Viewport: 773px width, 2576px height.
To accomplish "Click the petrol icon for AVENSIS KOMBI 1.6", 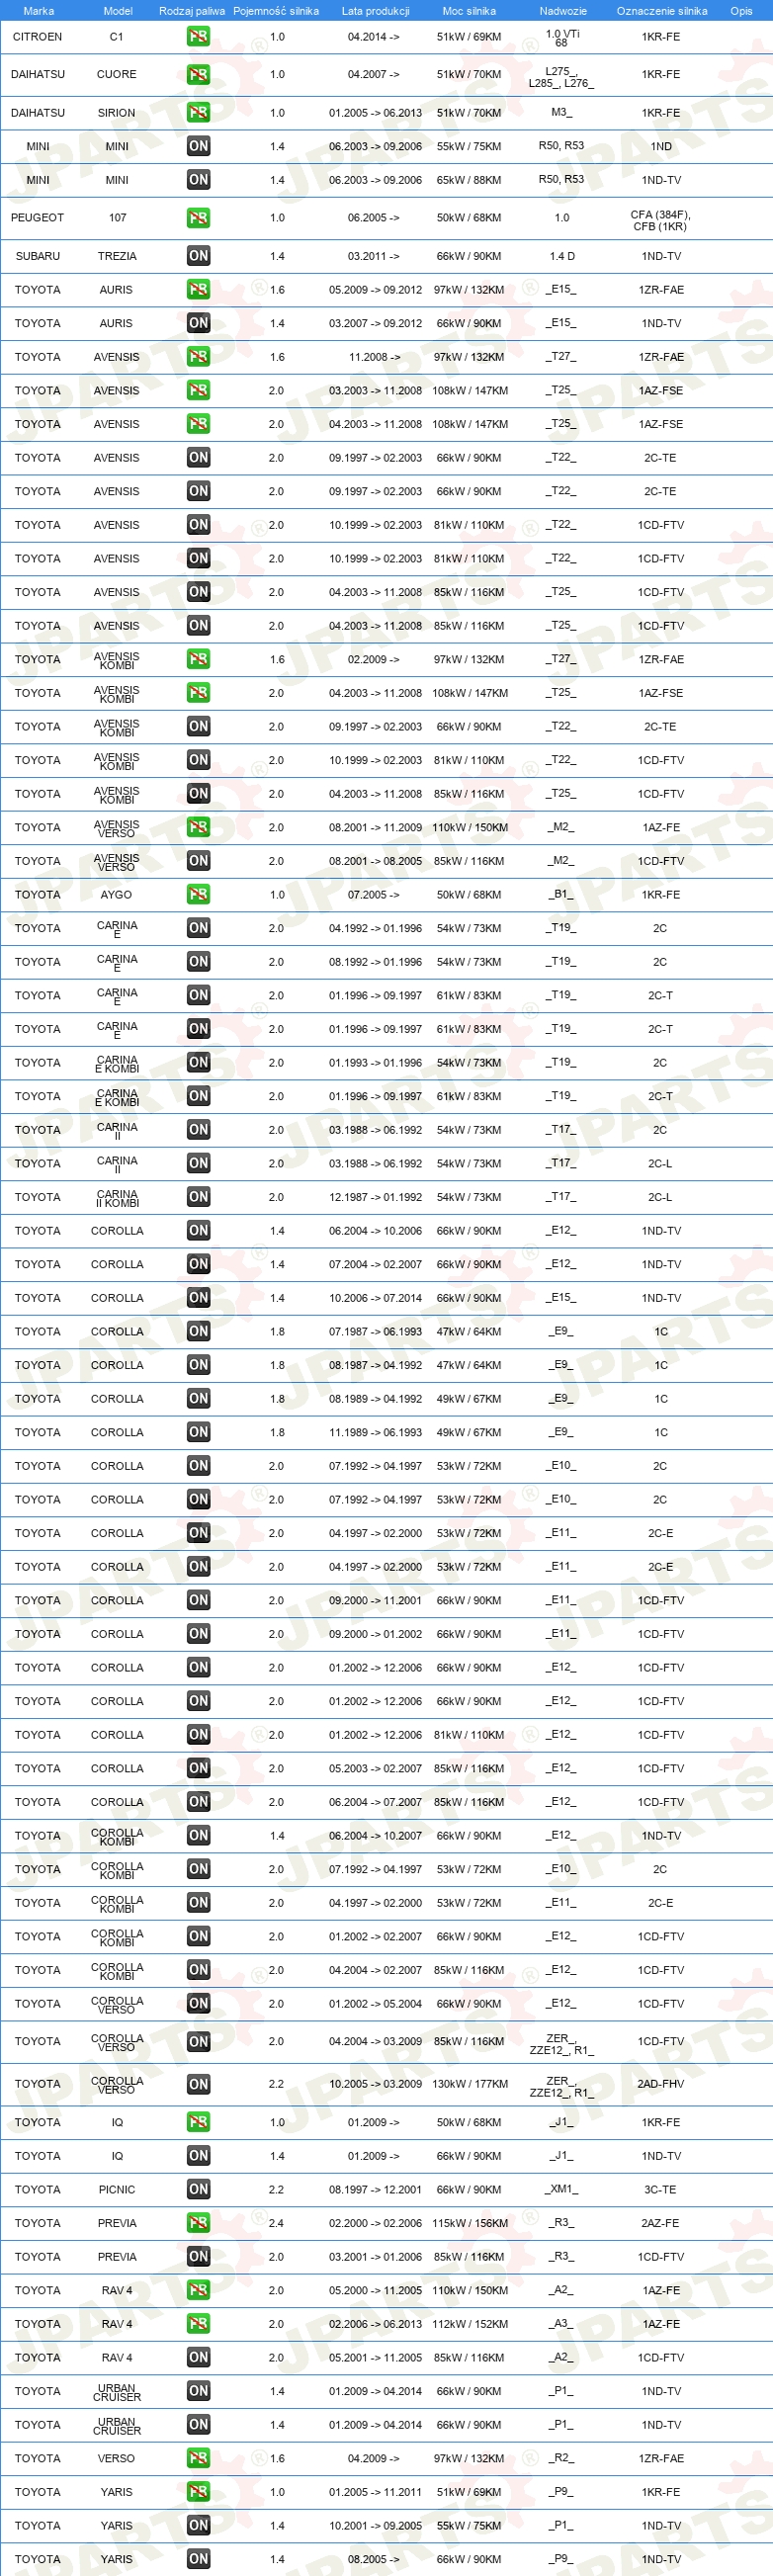I will (x=198, y=659).
